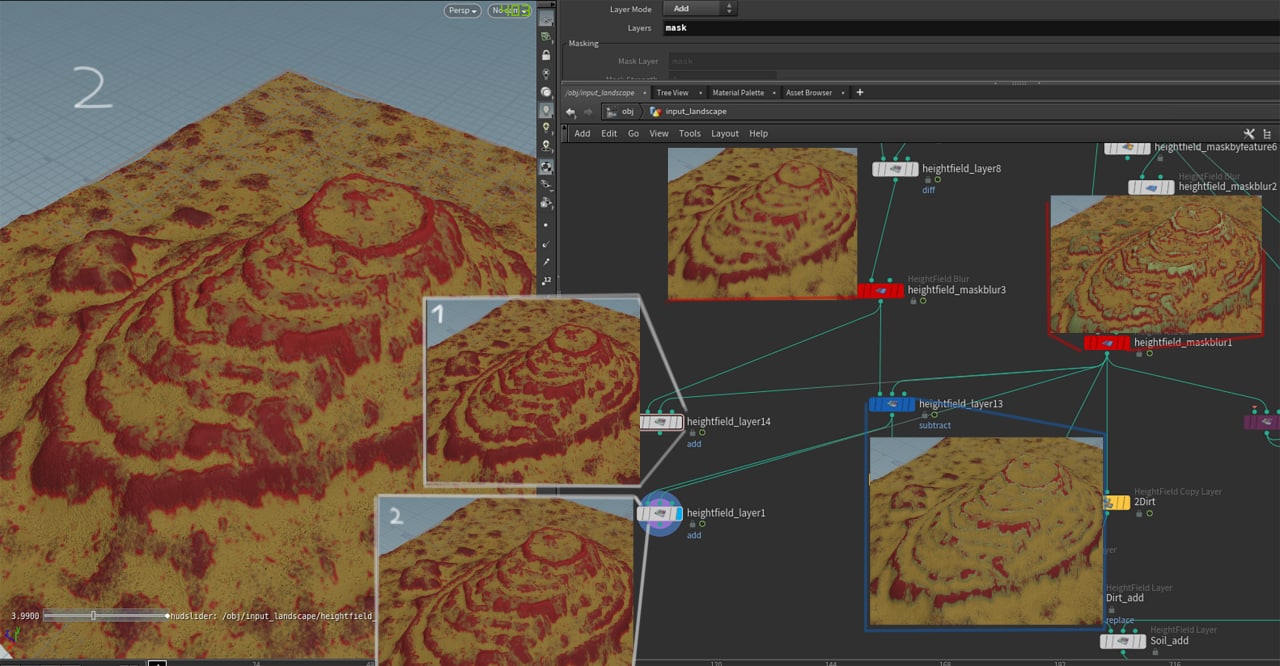Open the Add menu in network editor
Image resolution: width=1280 pixels, height=666 pixels.
click(582, 133)
